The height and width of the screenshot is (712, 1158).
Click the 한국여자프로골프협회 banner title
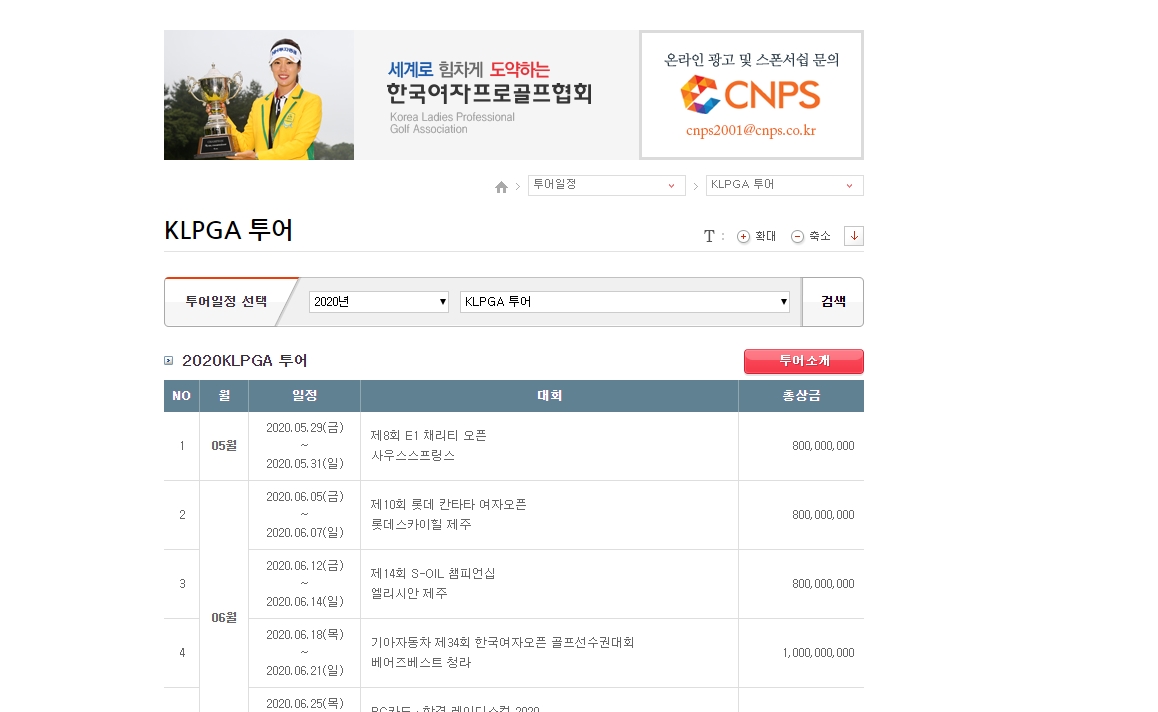[x=489, y=94]
